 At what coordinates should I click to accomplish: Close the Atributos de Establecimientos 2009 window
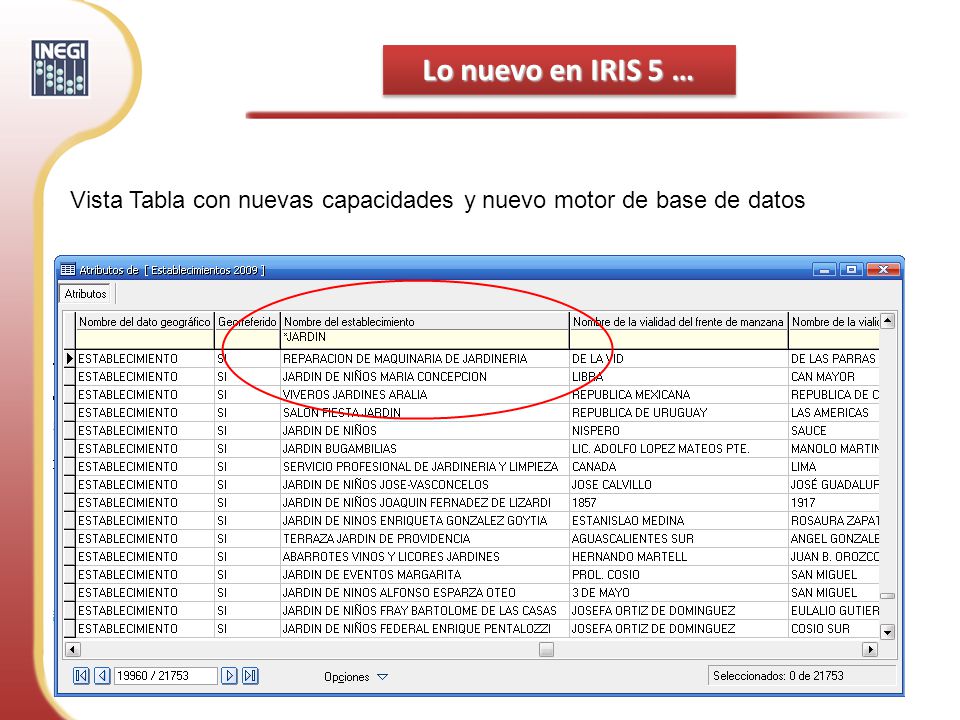882,269
